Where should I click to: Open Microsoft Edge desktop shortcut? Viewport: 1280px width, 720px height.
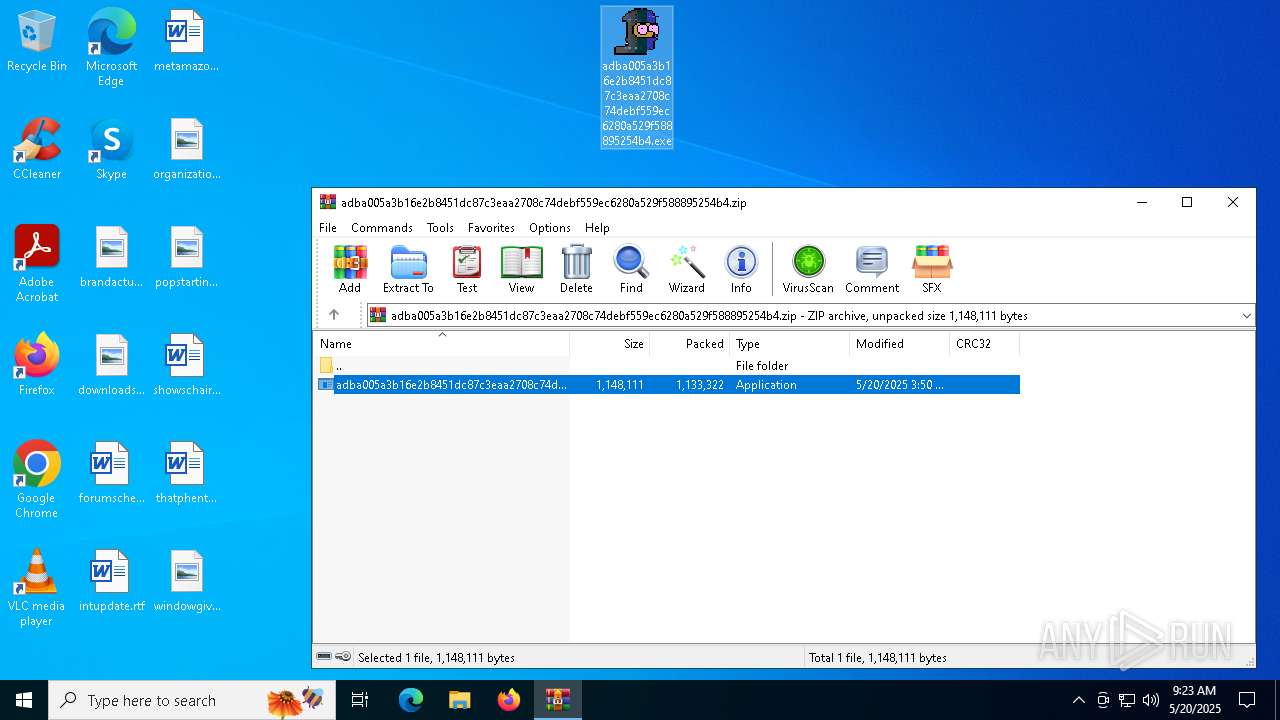111,48
